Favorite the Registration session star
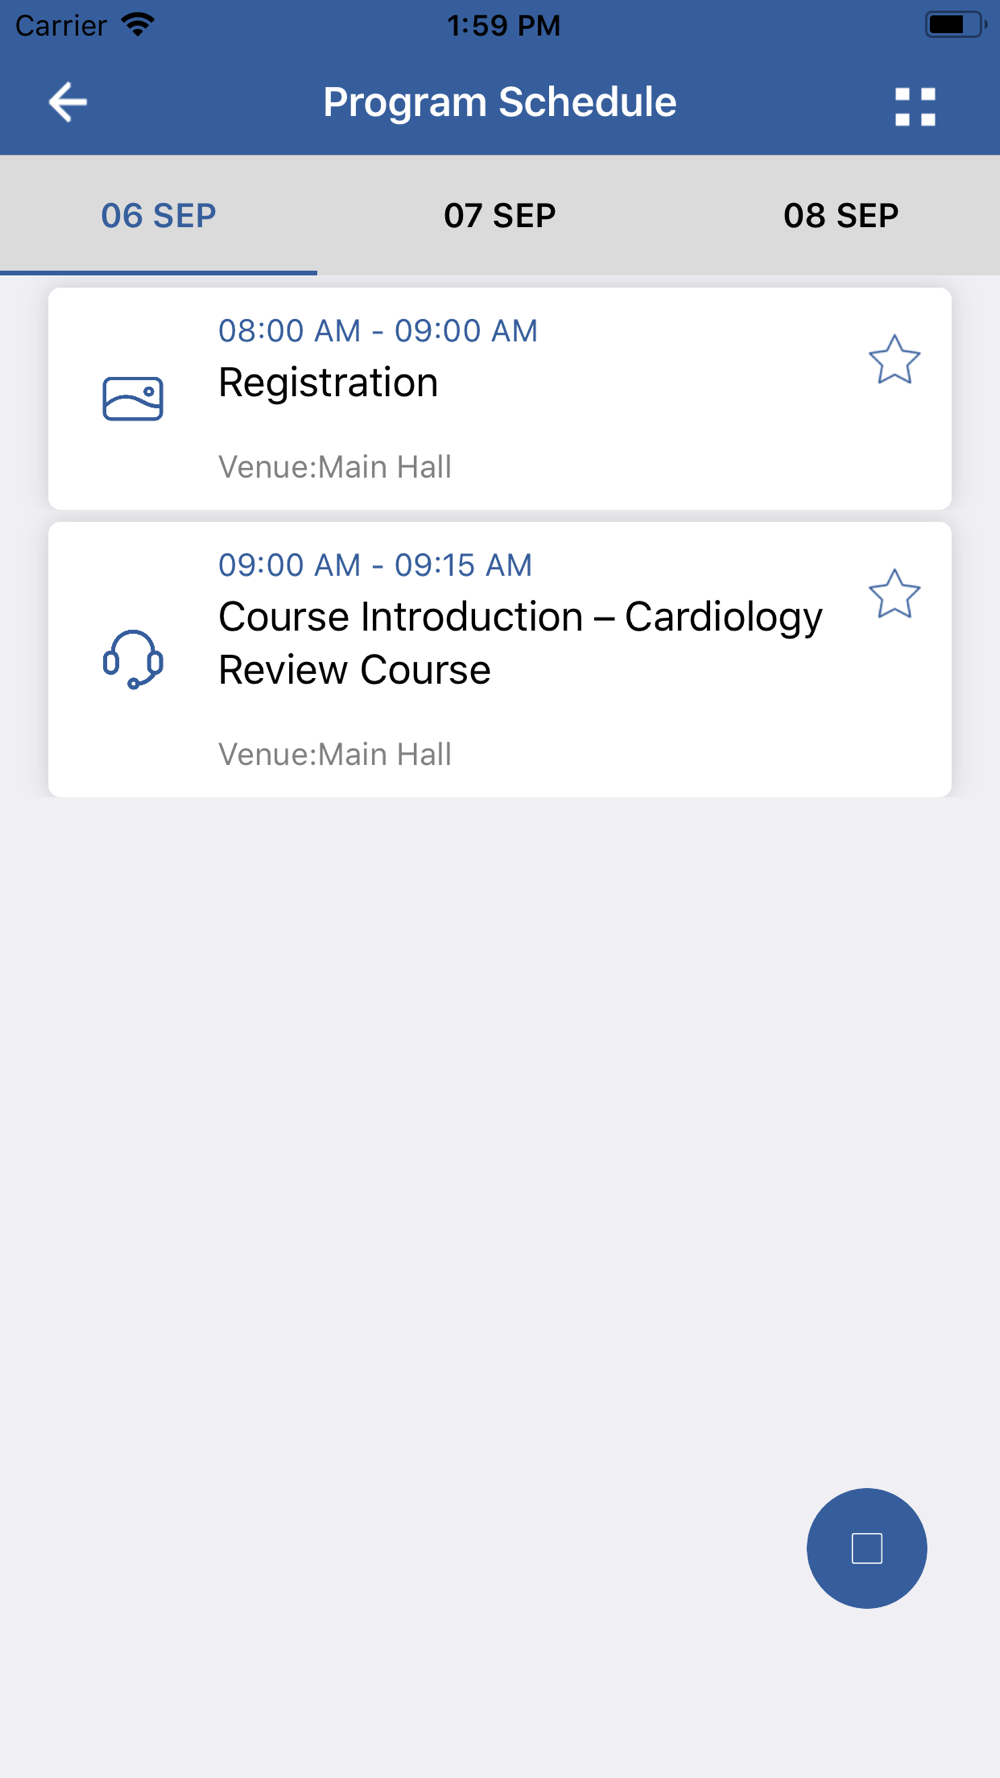 [x=894, y=360]
